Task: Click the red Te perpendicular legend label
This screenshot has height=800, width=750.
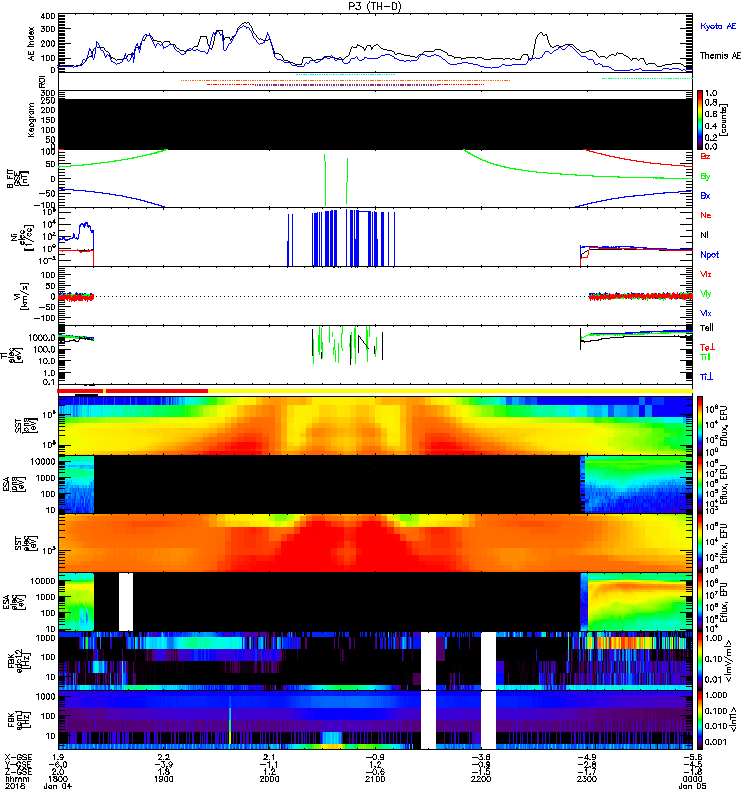Action: click(x=707, y=347)
